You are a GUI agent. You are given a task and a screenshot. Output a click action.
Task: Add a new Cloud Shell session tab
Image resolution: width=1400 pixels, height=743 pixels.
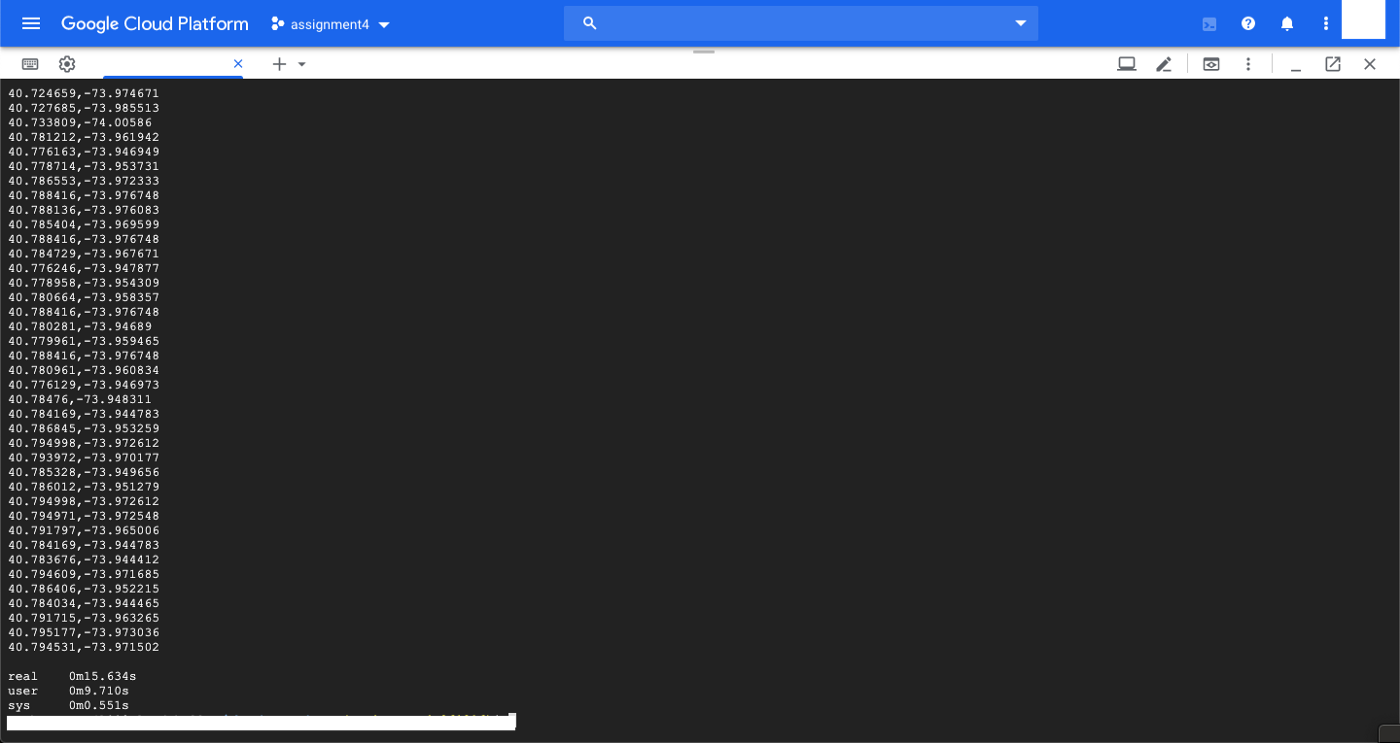279,64
